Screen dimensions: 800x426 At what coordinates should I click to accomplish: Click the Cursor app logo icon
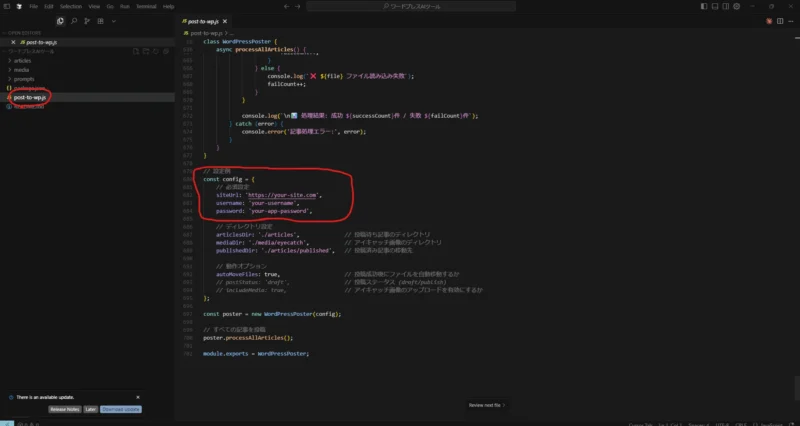19,7
